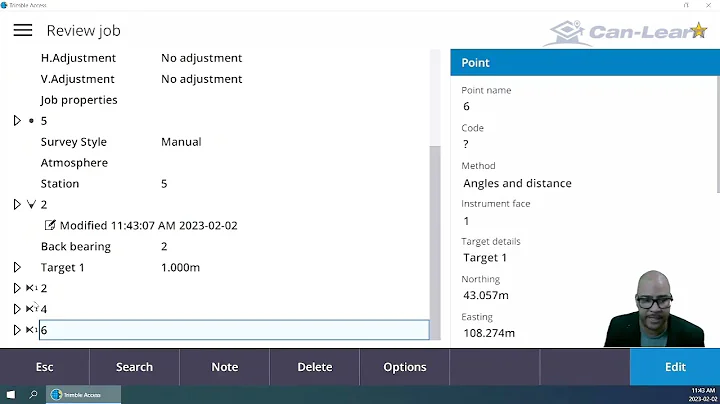Screen dimensions: 720x404
Task: Open the Options softkey
Action: (x=405, y=367)
